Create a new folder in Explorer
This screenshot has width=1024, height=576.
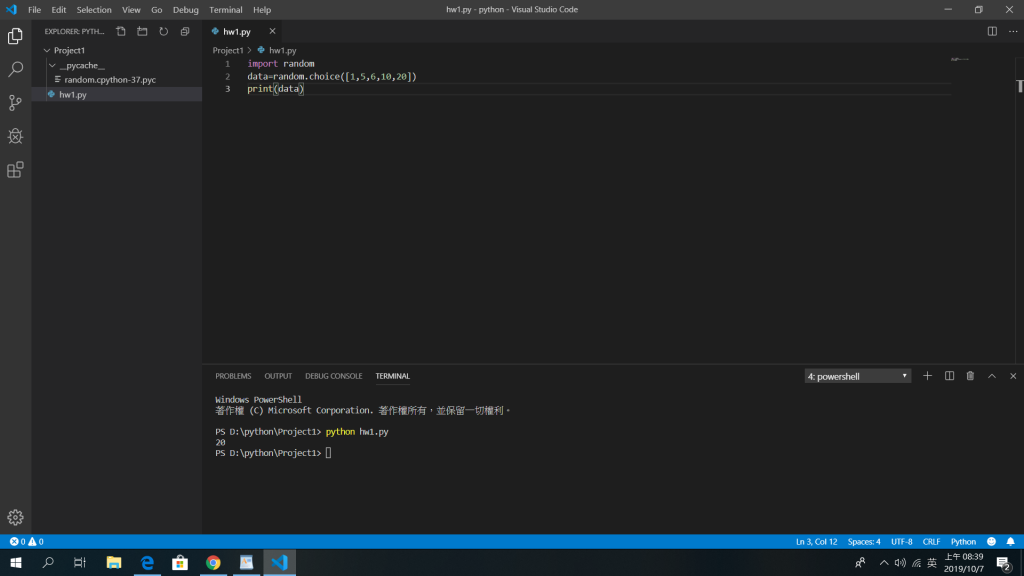pyautogui.click(x=142, y=31)
